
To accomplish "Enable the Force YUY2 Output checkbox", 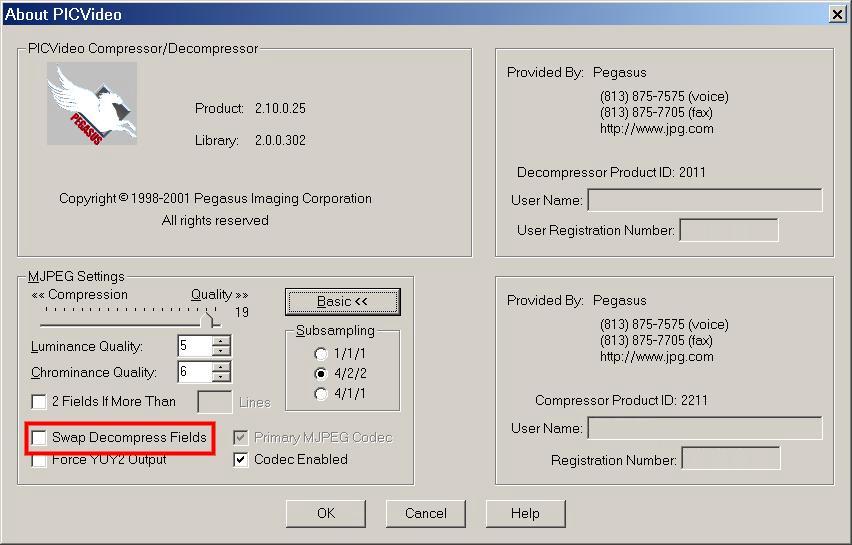I will pyautogui.click(x=39, y=460).
